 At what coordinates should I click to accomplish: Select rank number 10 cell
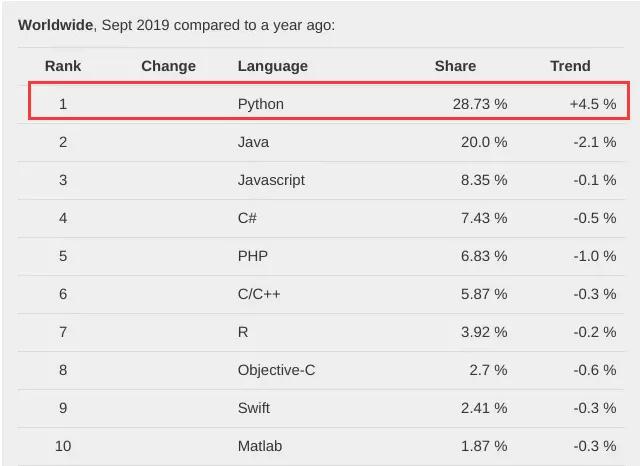coord(62,446)
